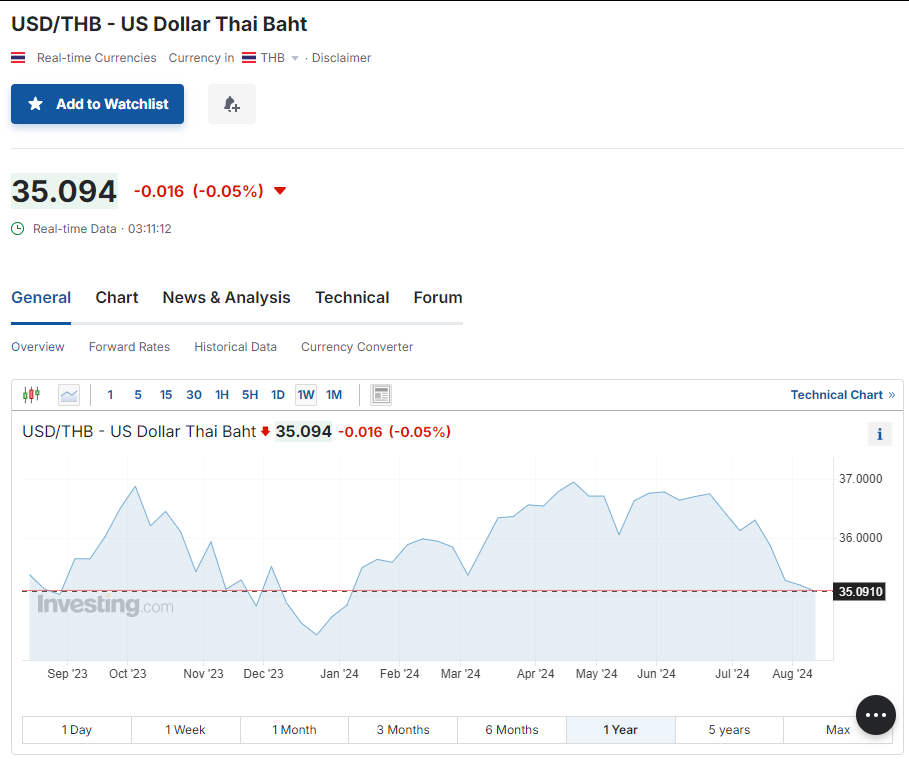The width and height of the screenshot is (909, 762).
Task: Toggle the 1W chart interval
Action: coord(306,395)
